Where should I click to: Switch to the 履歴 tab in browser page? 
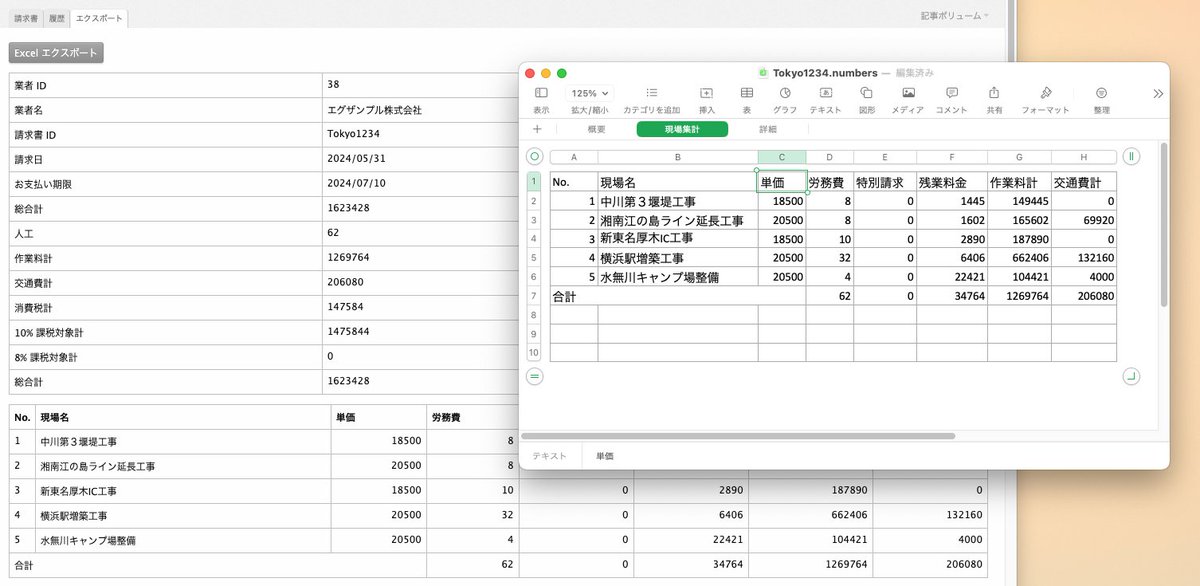click(x=58, y=18)
